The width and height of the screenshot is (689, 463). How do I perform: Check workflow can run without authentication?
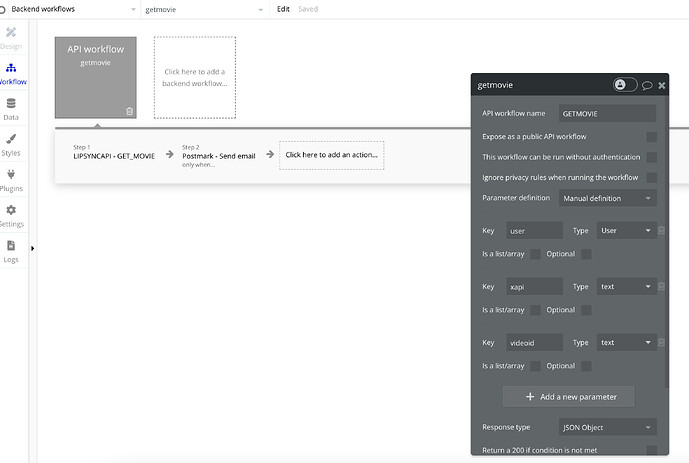[x=652, y=157]
